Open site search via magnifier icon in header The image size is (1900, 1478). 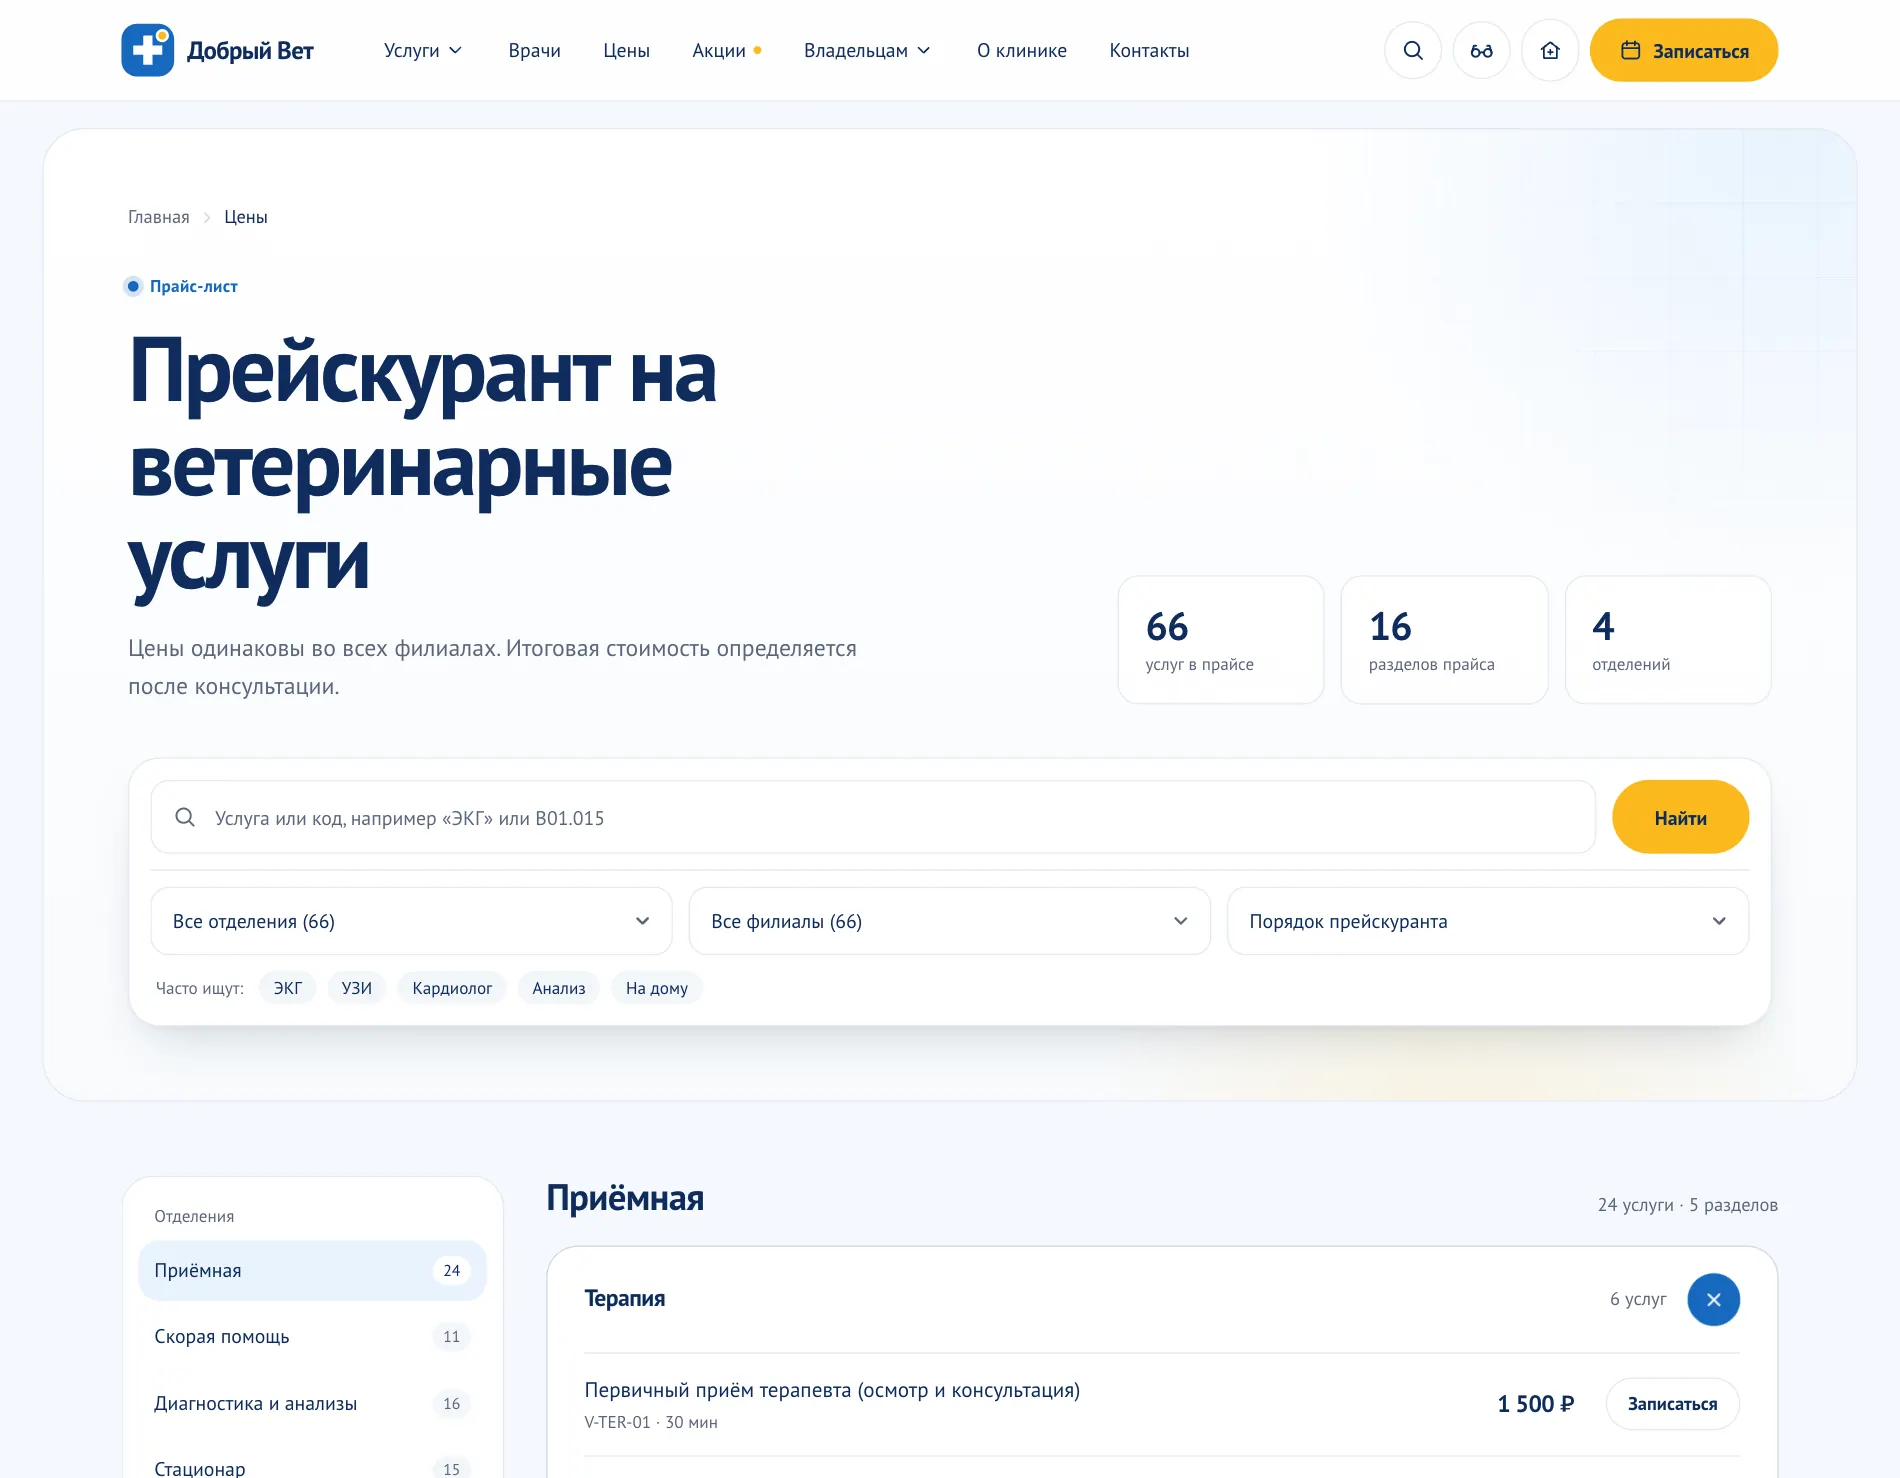tap(1413, 50)
